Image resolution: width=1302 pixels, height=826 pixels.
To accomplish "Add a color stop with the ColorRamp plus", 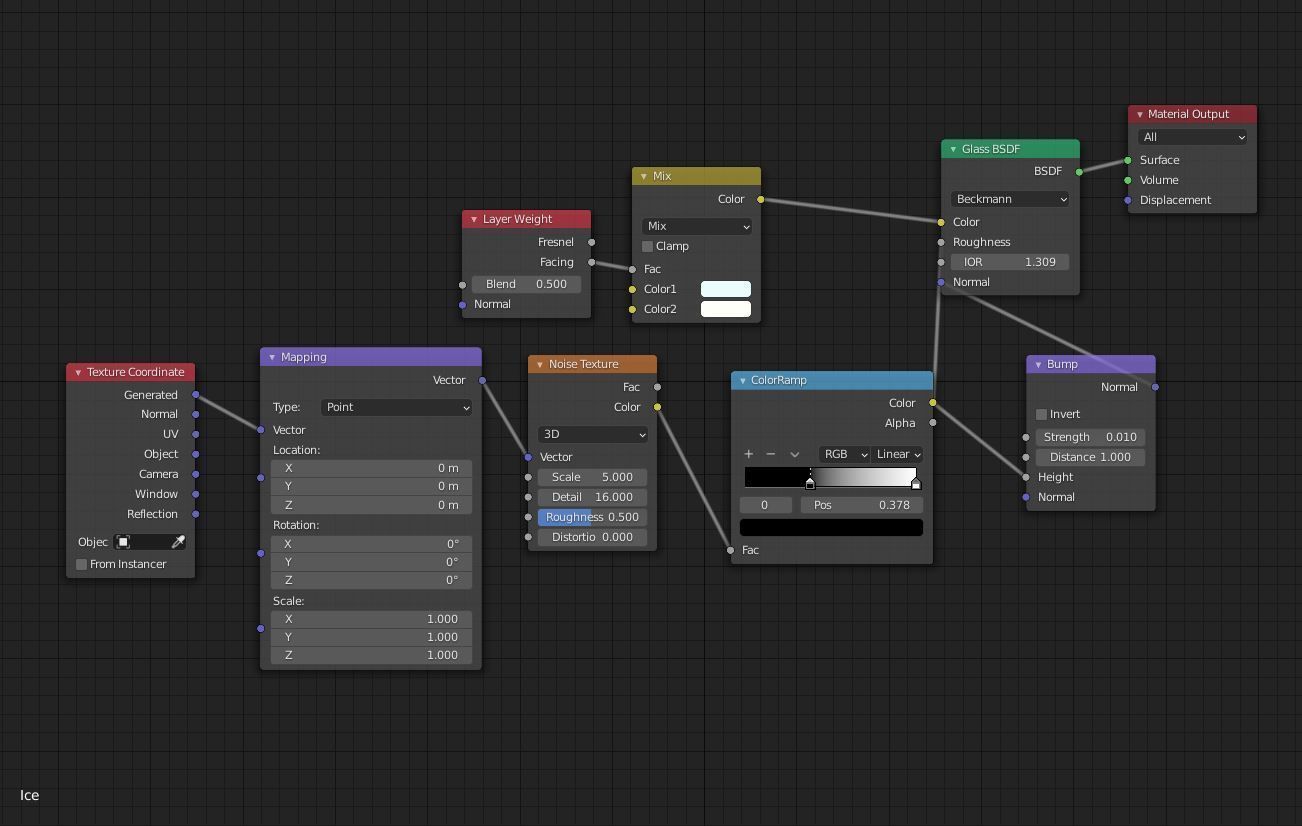I will (x=748, y=454).
